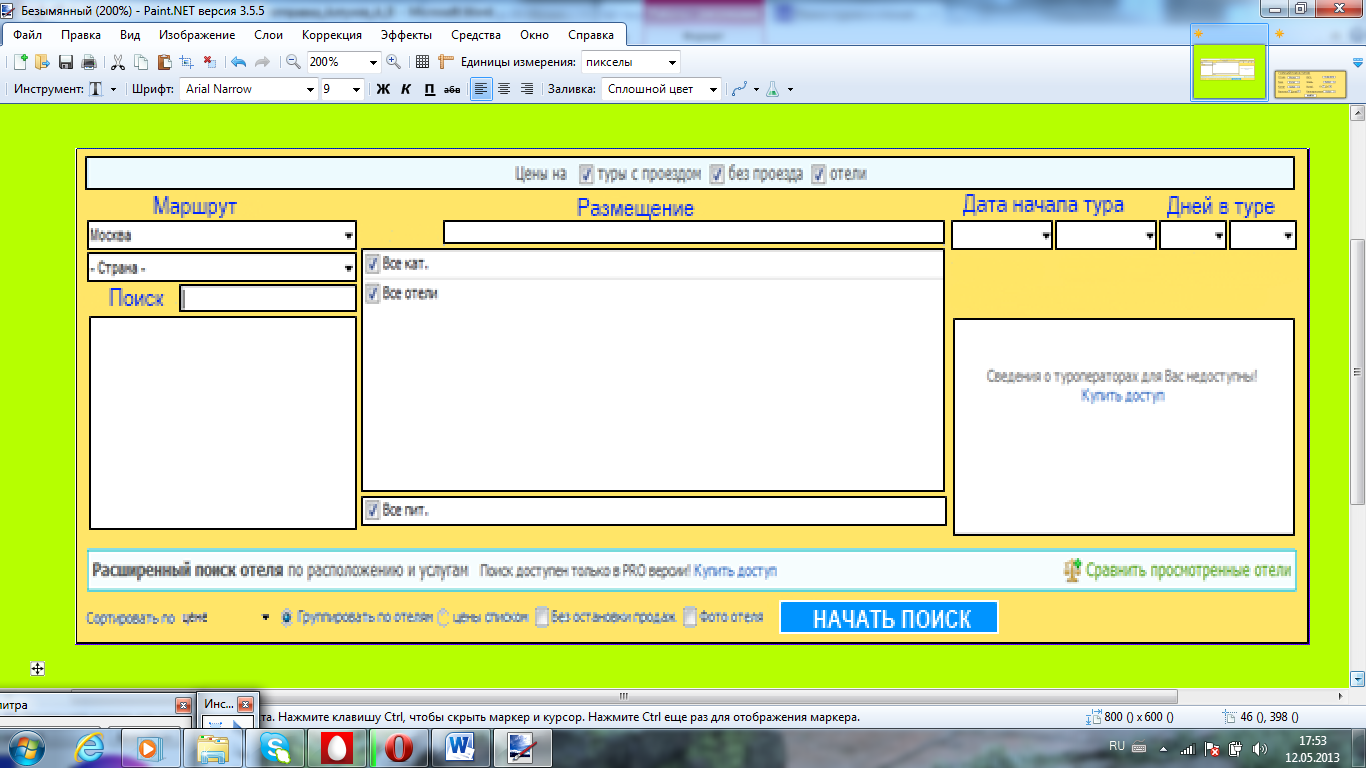Select 'Группировать по отелям' radio button
The image size is (1366, 768).
(x=287, y=617)
